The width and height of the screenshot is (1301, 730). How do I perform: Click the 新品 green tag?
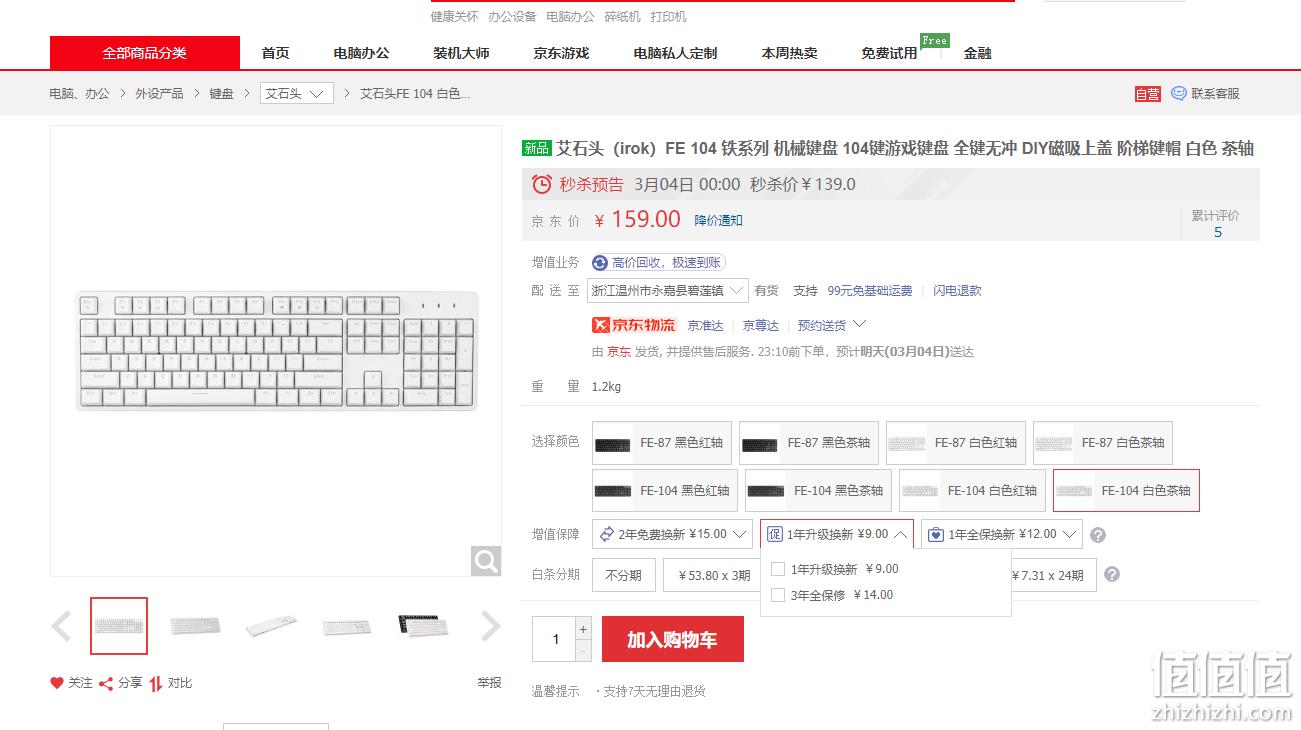[537, 148]
